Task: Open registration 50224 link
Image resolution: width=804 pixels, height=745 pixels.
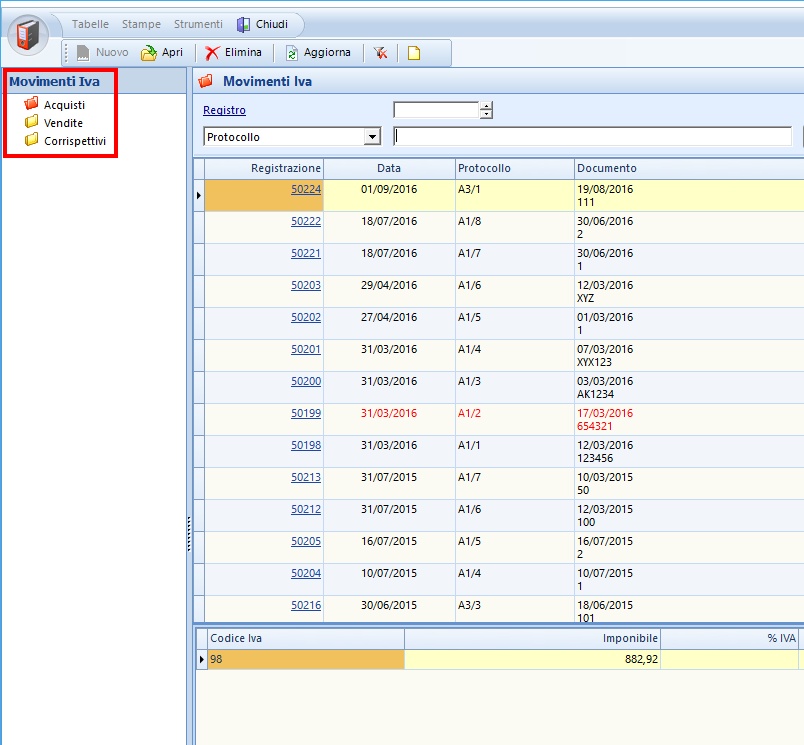Action: click(x=306, y=189)
